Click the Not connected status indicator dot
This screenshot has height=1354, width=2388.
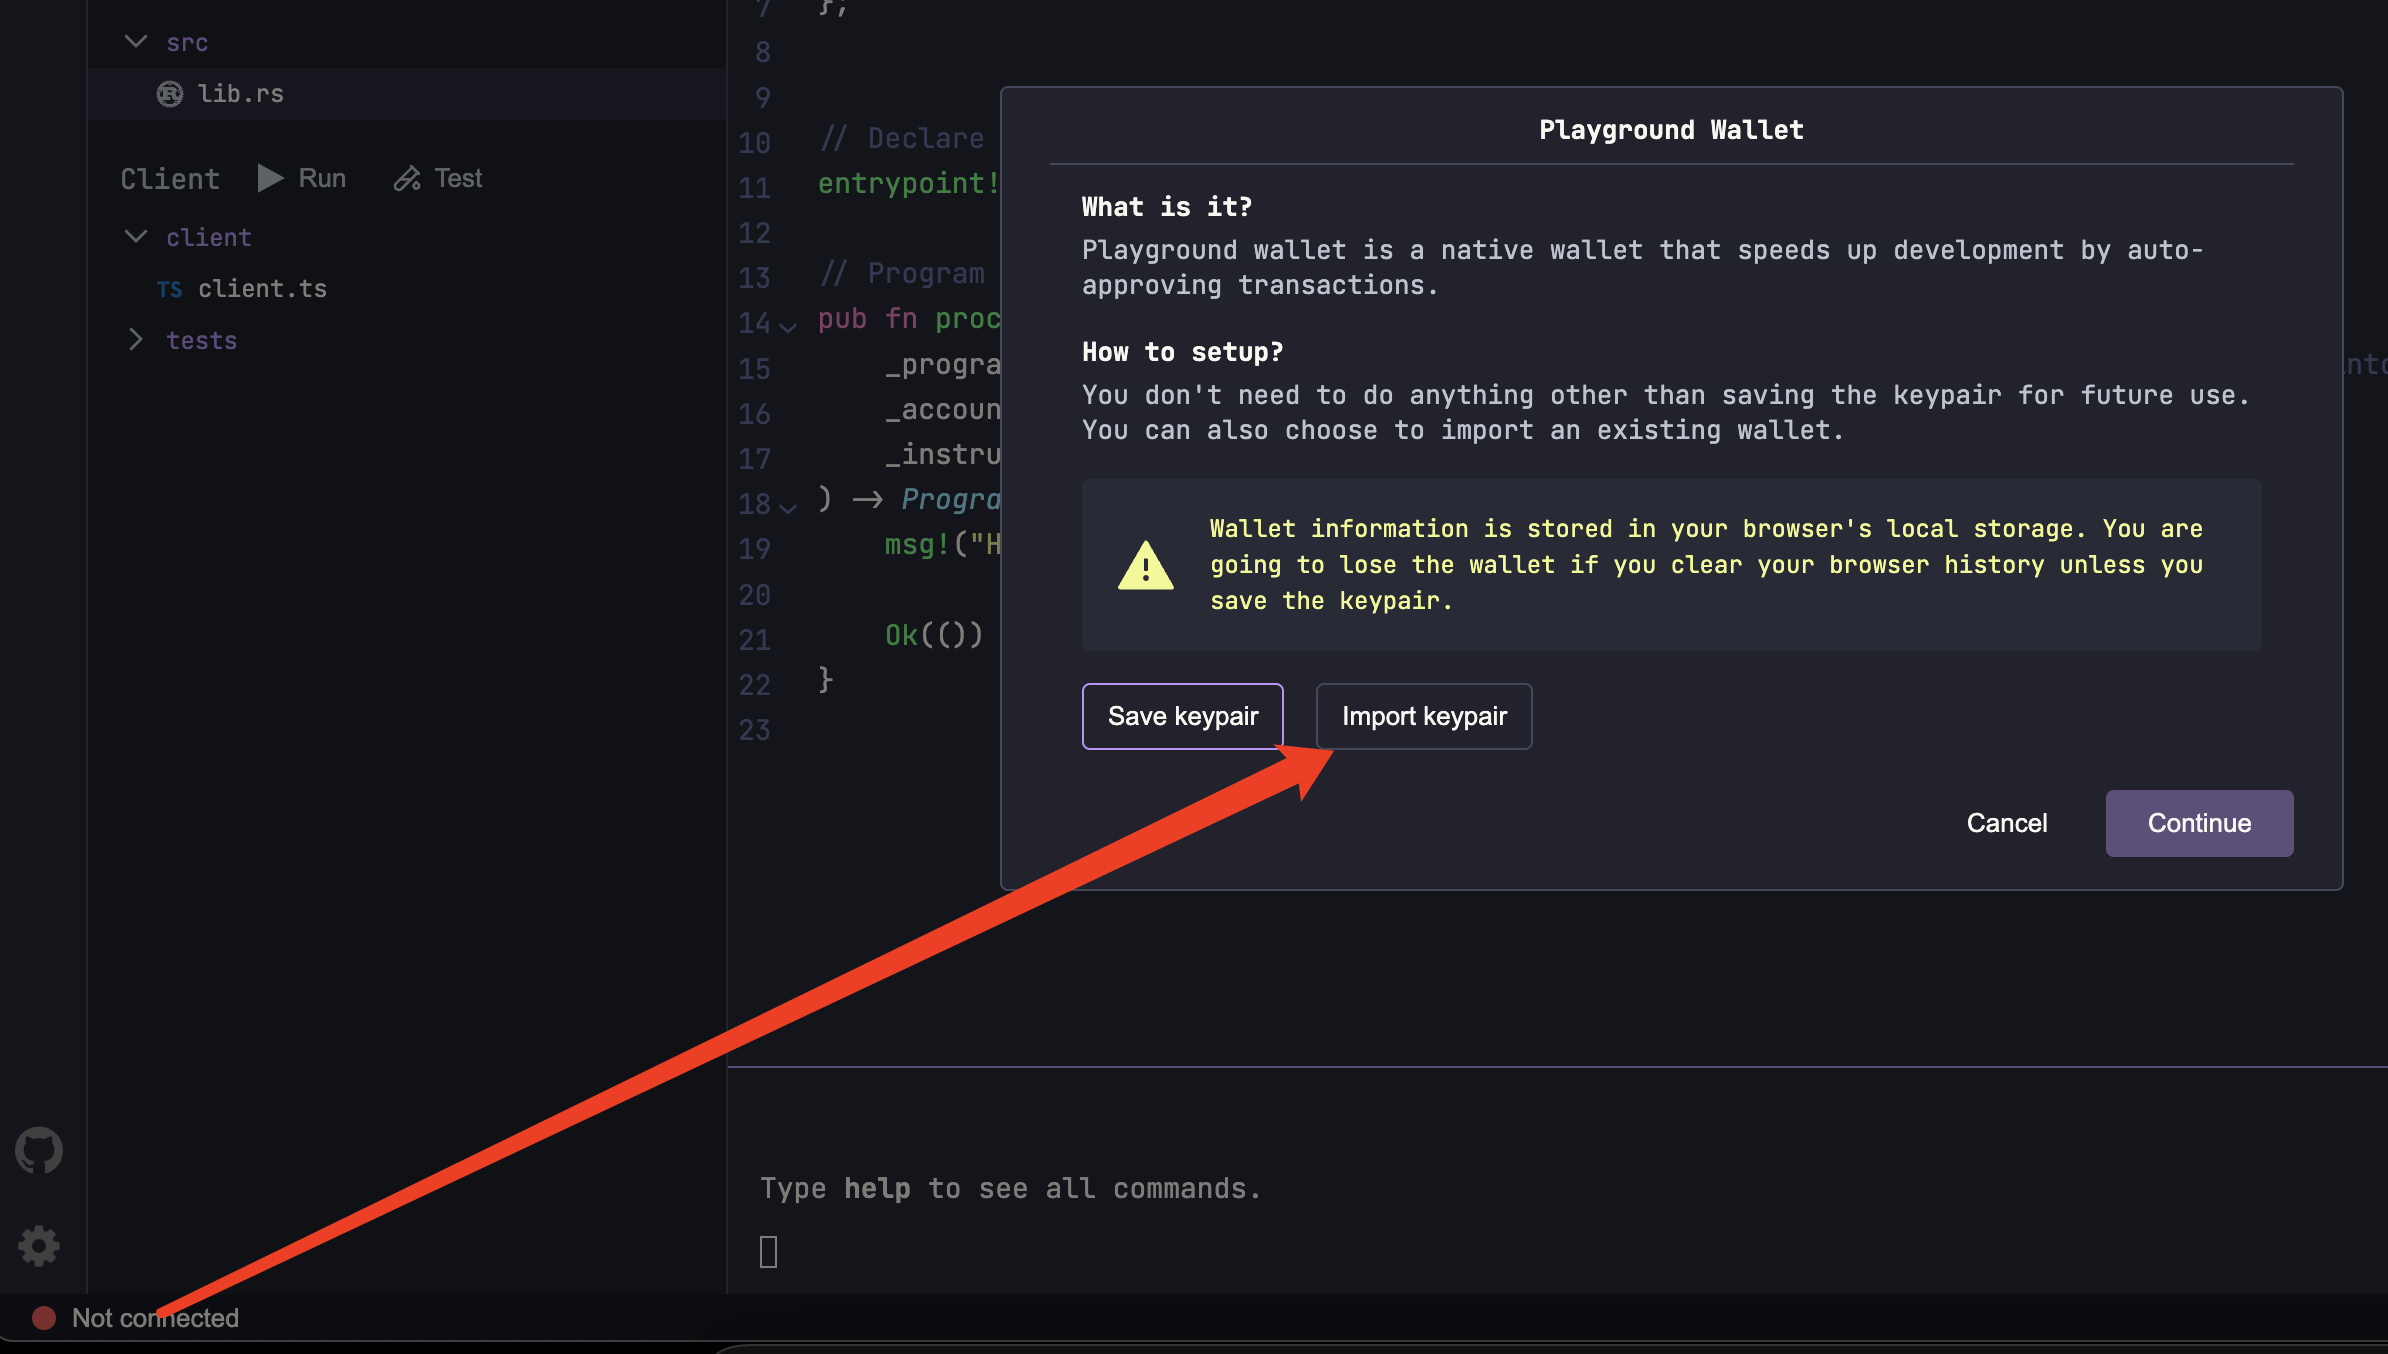click(x=42, y=1317)
